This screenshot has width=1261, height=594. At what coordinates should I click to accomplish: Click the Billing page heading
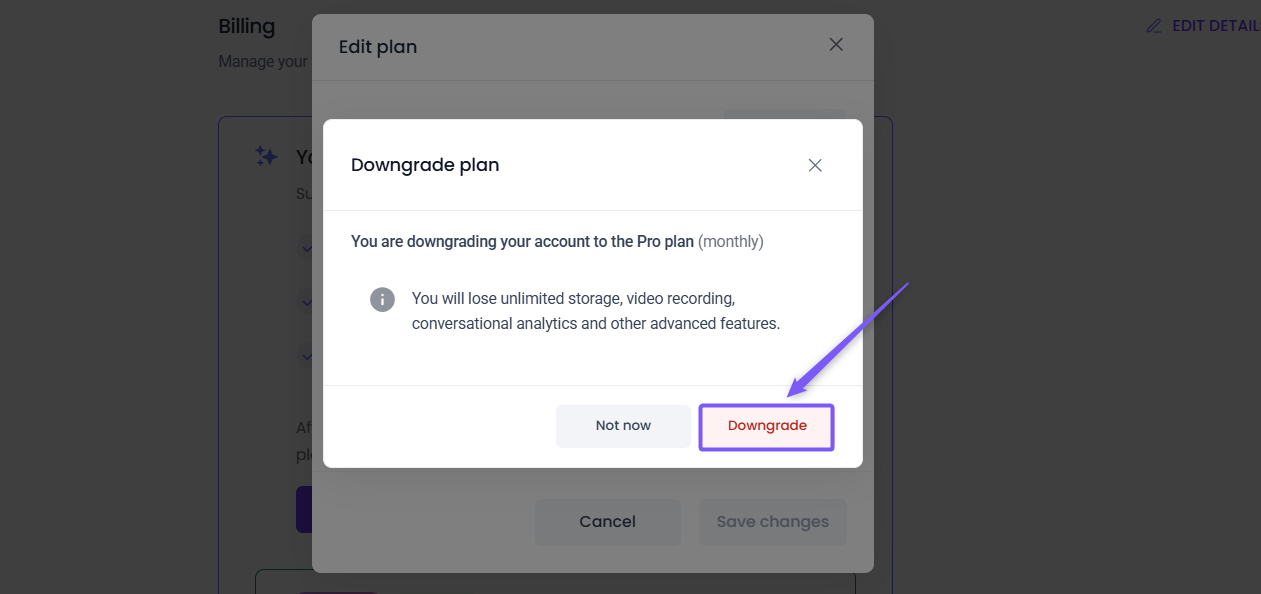click(247, 26)
